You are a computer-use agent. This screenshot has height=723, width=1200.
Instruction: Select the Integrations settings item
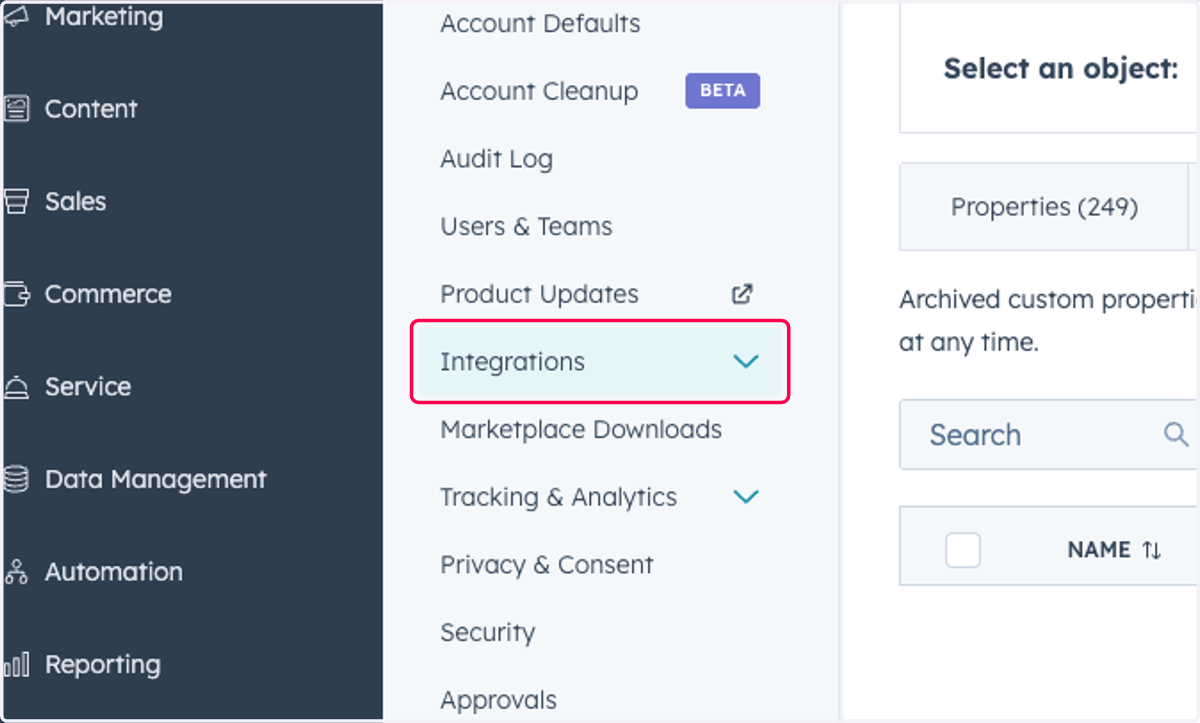point(600,361)
